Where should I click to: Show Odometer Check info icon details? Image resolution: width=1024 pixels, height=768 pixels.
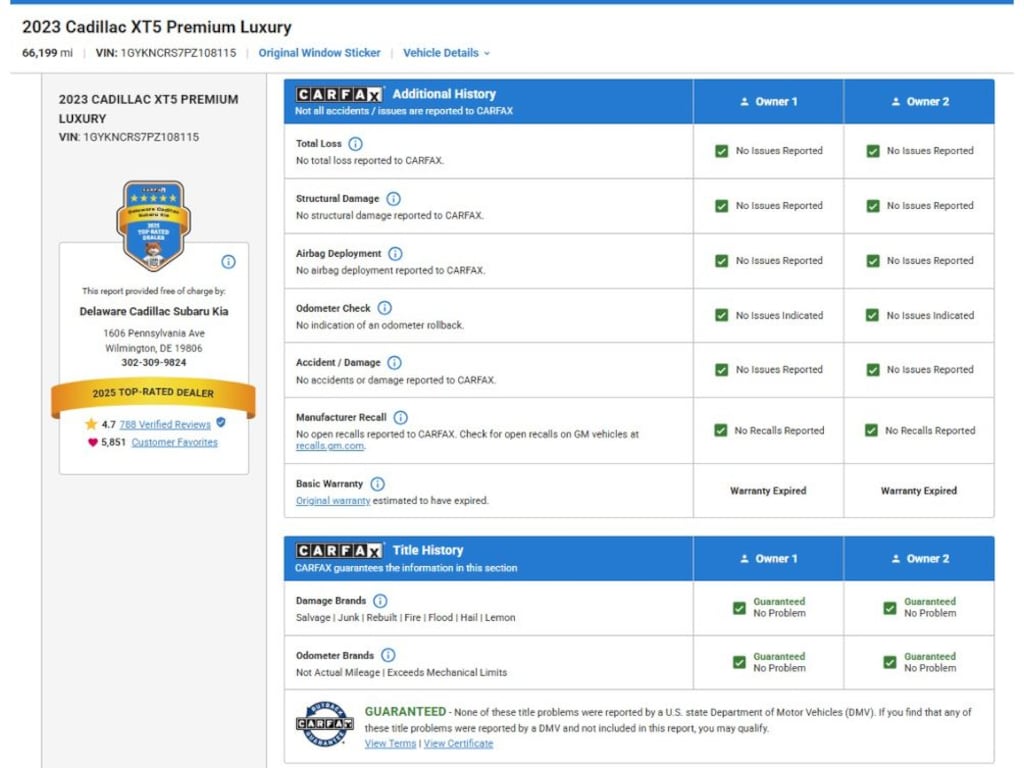[x=385, y=308]
